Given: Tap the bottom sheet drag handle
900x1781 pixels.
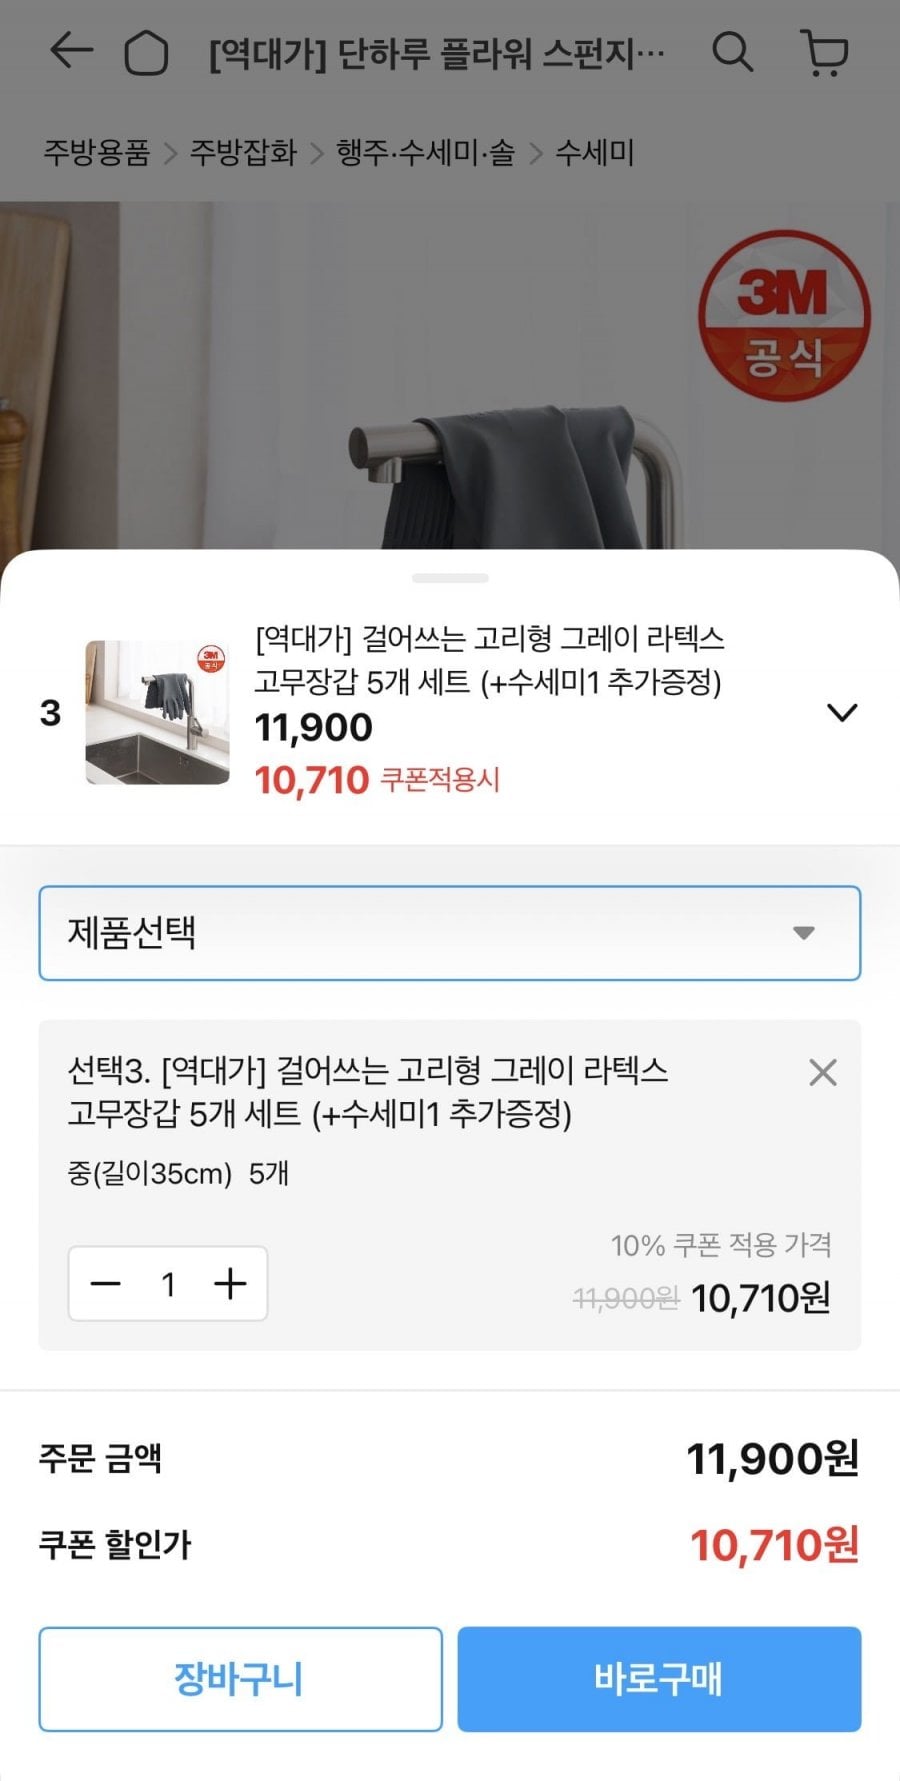Looking at the screenshot, I should 450,578.
